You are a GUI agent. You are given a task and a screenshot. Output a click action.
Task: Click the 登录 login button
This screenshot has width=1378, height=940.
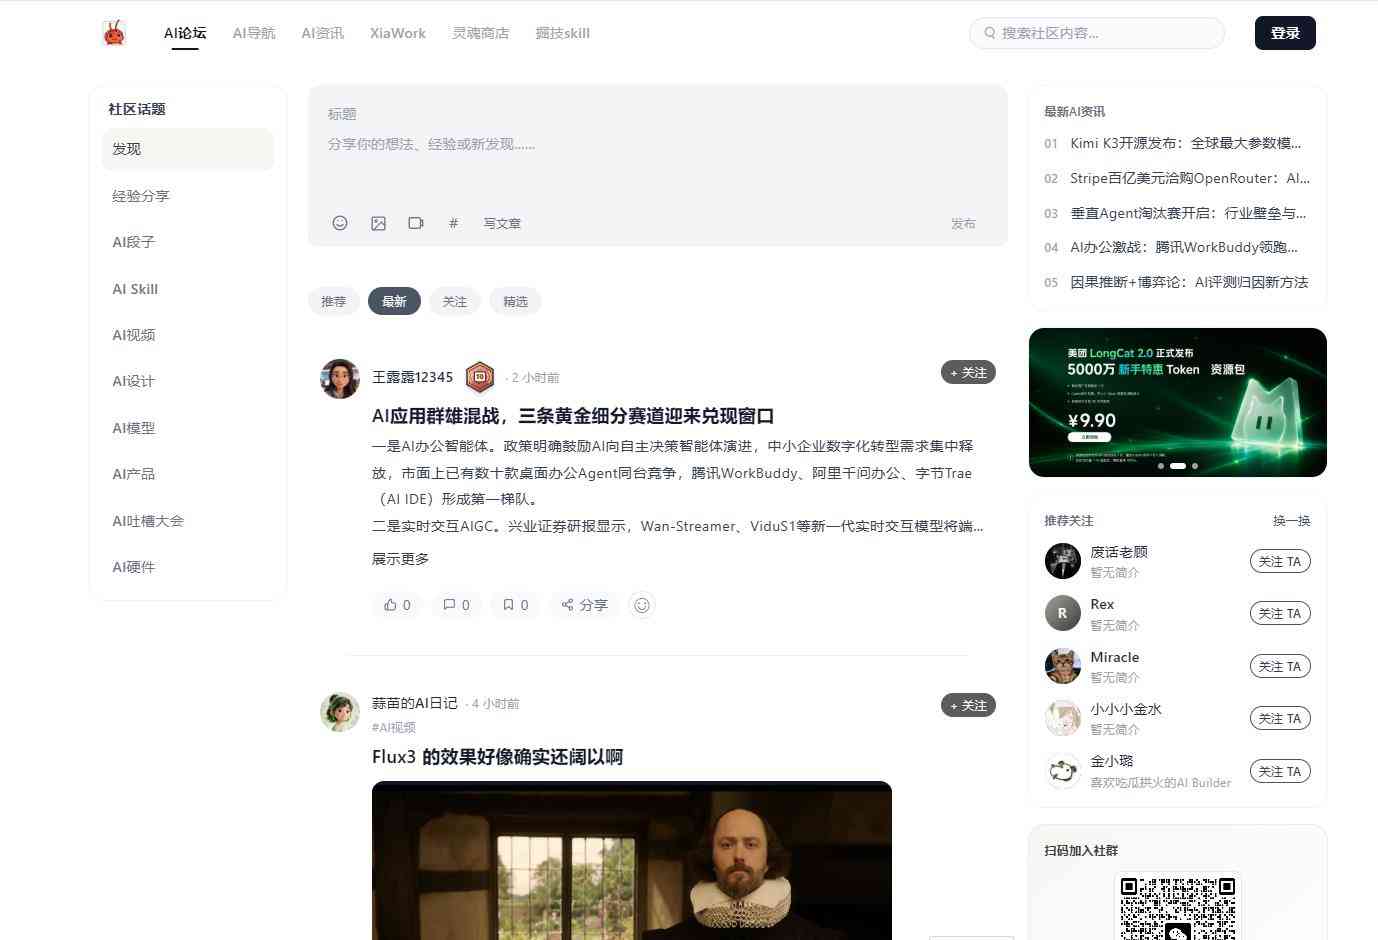click(x=1285, y=33)
